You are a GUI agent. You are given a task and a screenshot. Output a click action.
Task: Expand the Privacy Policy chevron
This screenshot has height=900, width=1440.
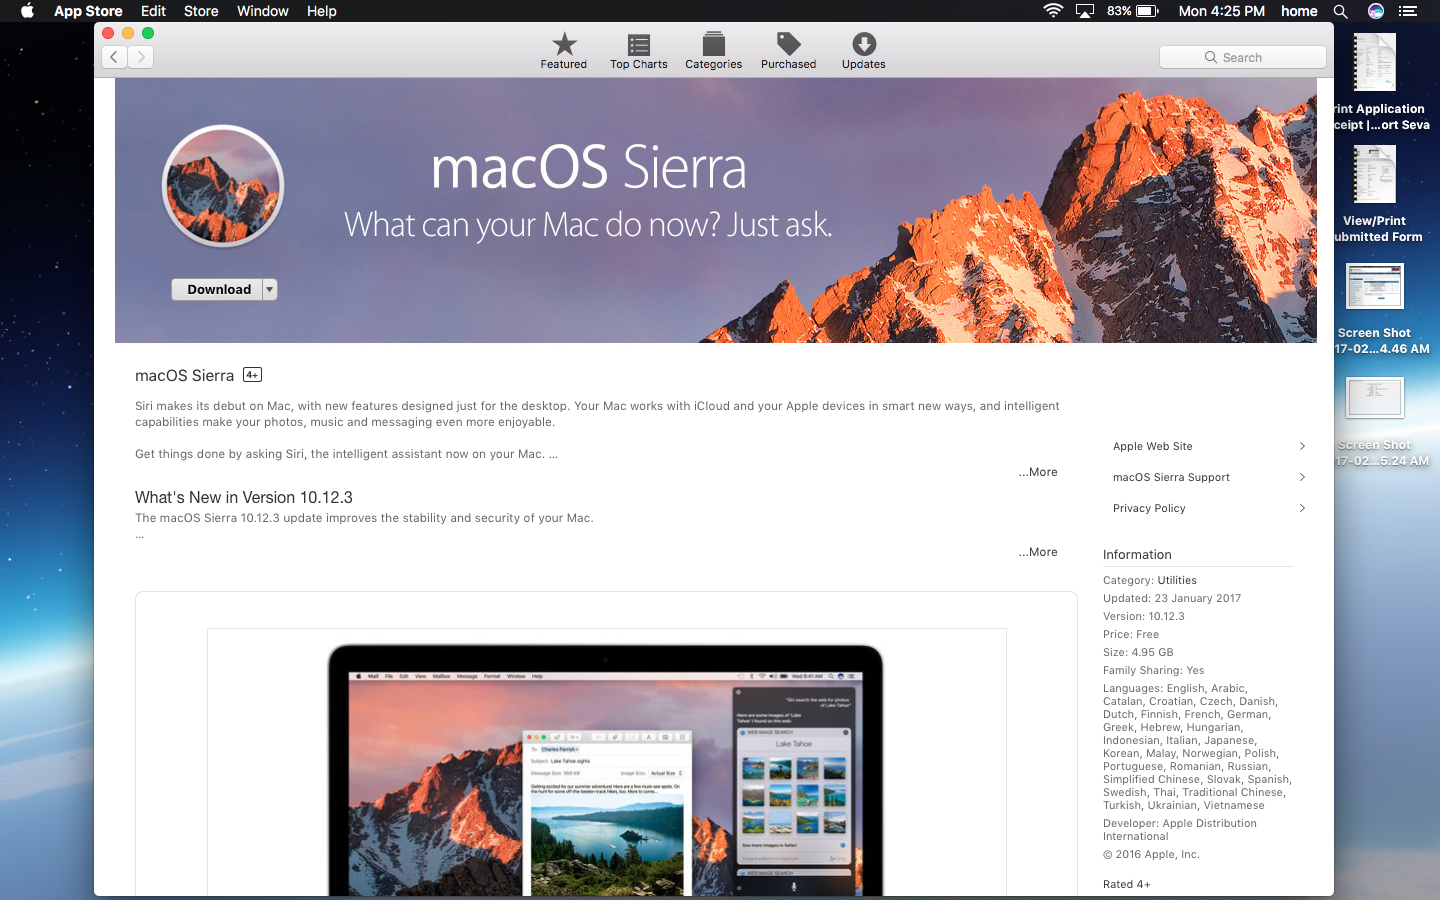pos(1302,508)
